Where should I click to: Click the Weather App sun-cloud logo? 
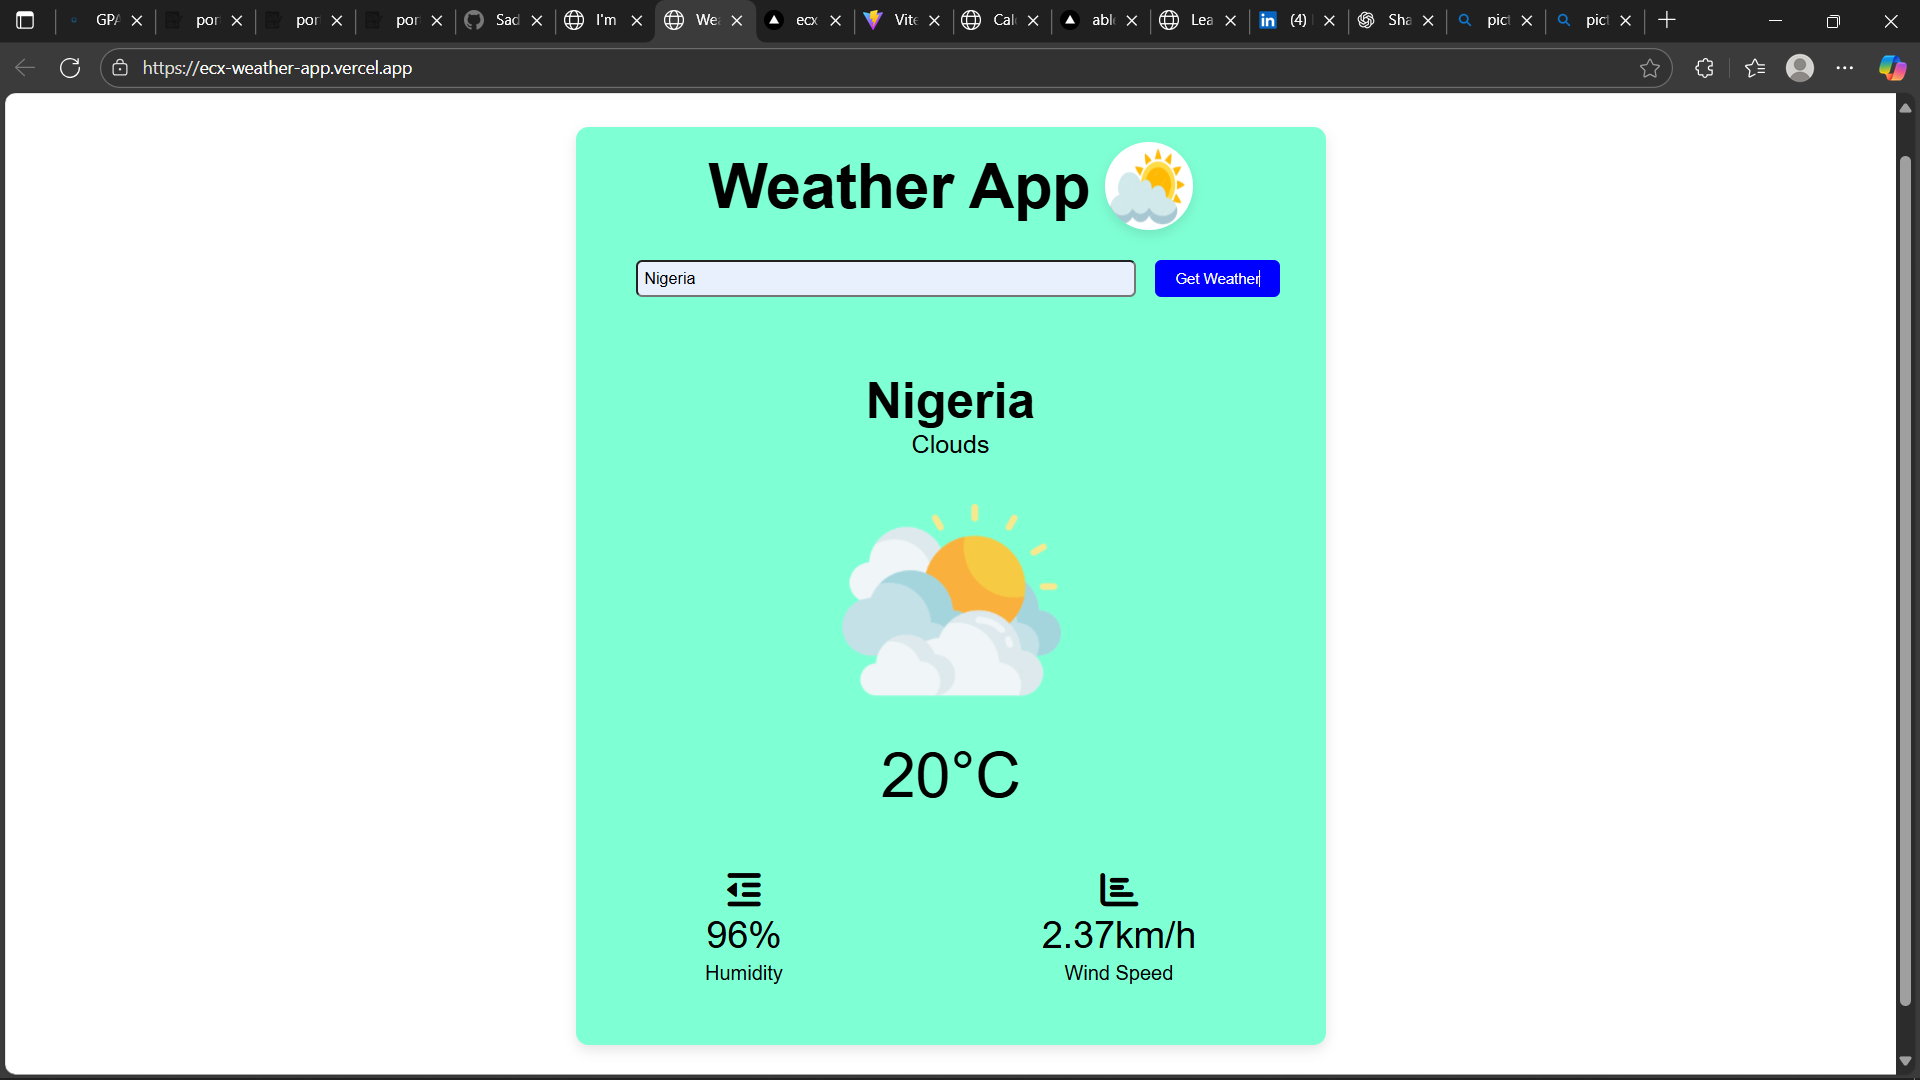(1148, 186)
